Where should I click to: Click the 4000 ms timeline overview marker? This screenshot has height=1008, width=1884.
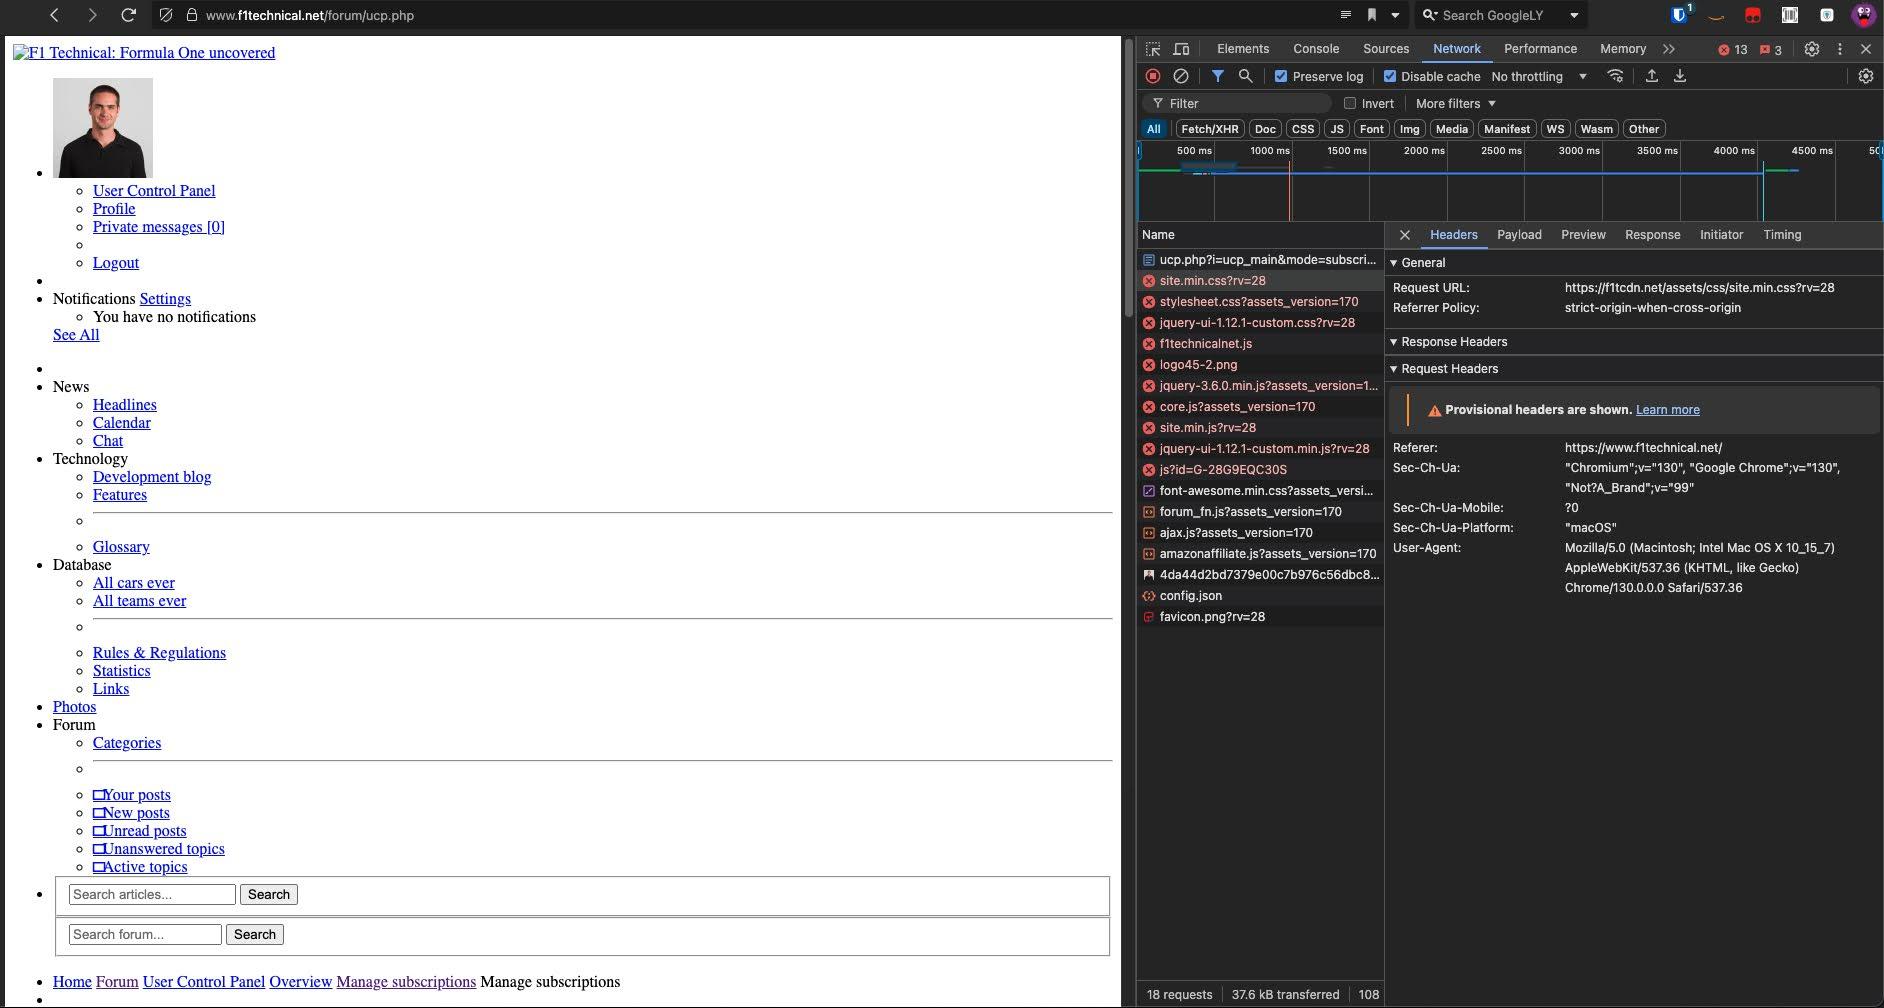click(1733, 151)
